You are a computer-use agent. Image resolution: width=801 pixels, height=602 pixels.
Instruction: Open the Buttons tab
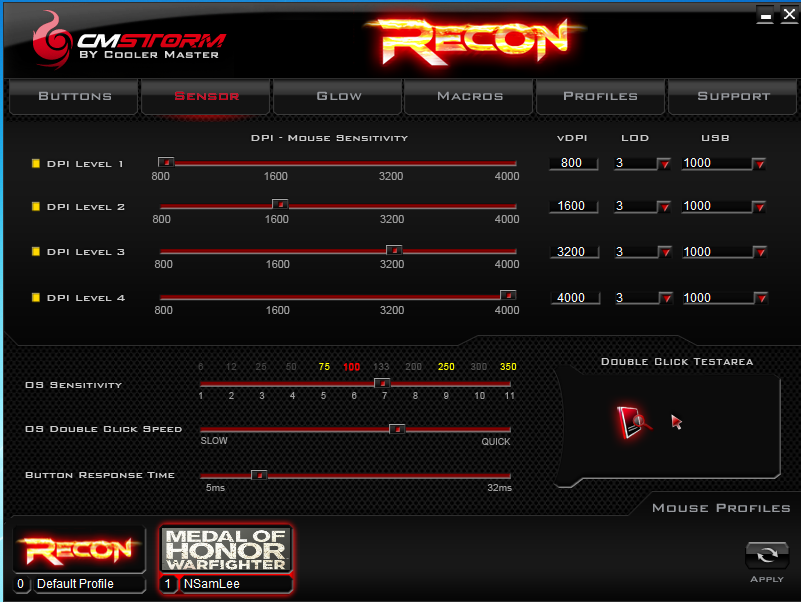pos(75,96)
